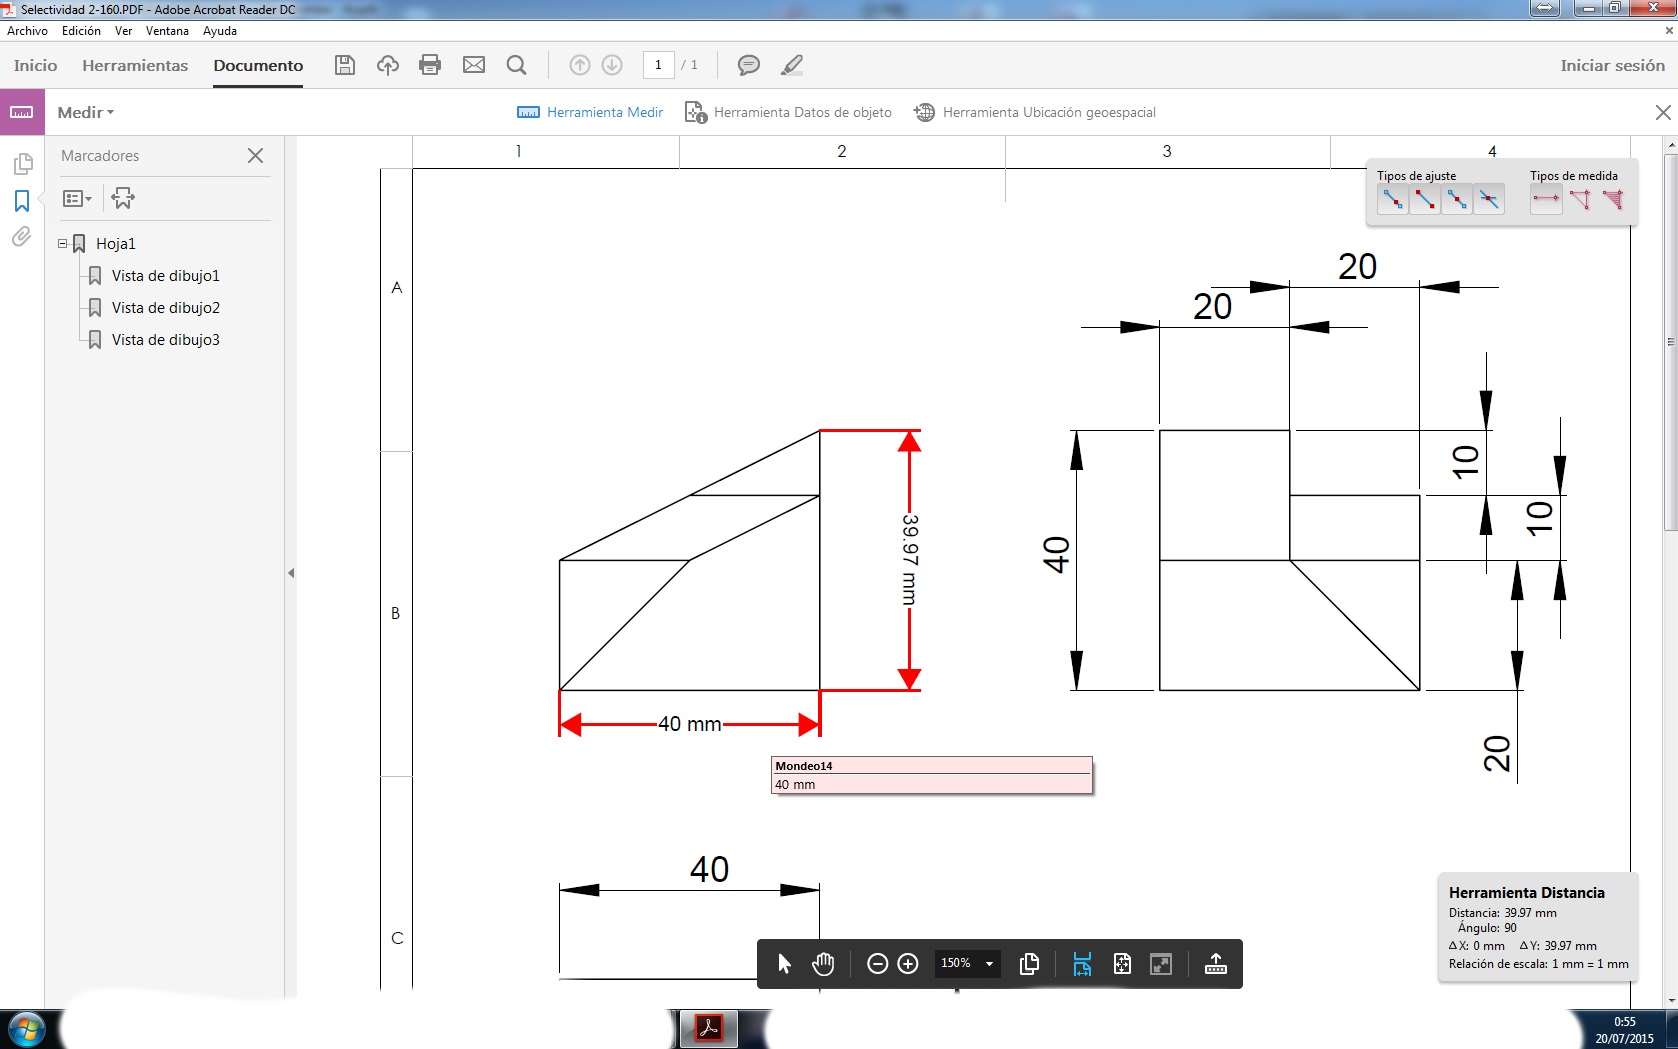
Task: Open the 150% zoom level dropdown
Action: point(967,963)
